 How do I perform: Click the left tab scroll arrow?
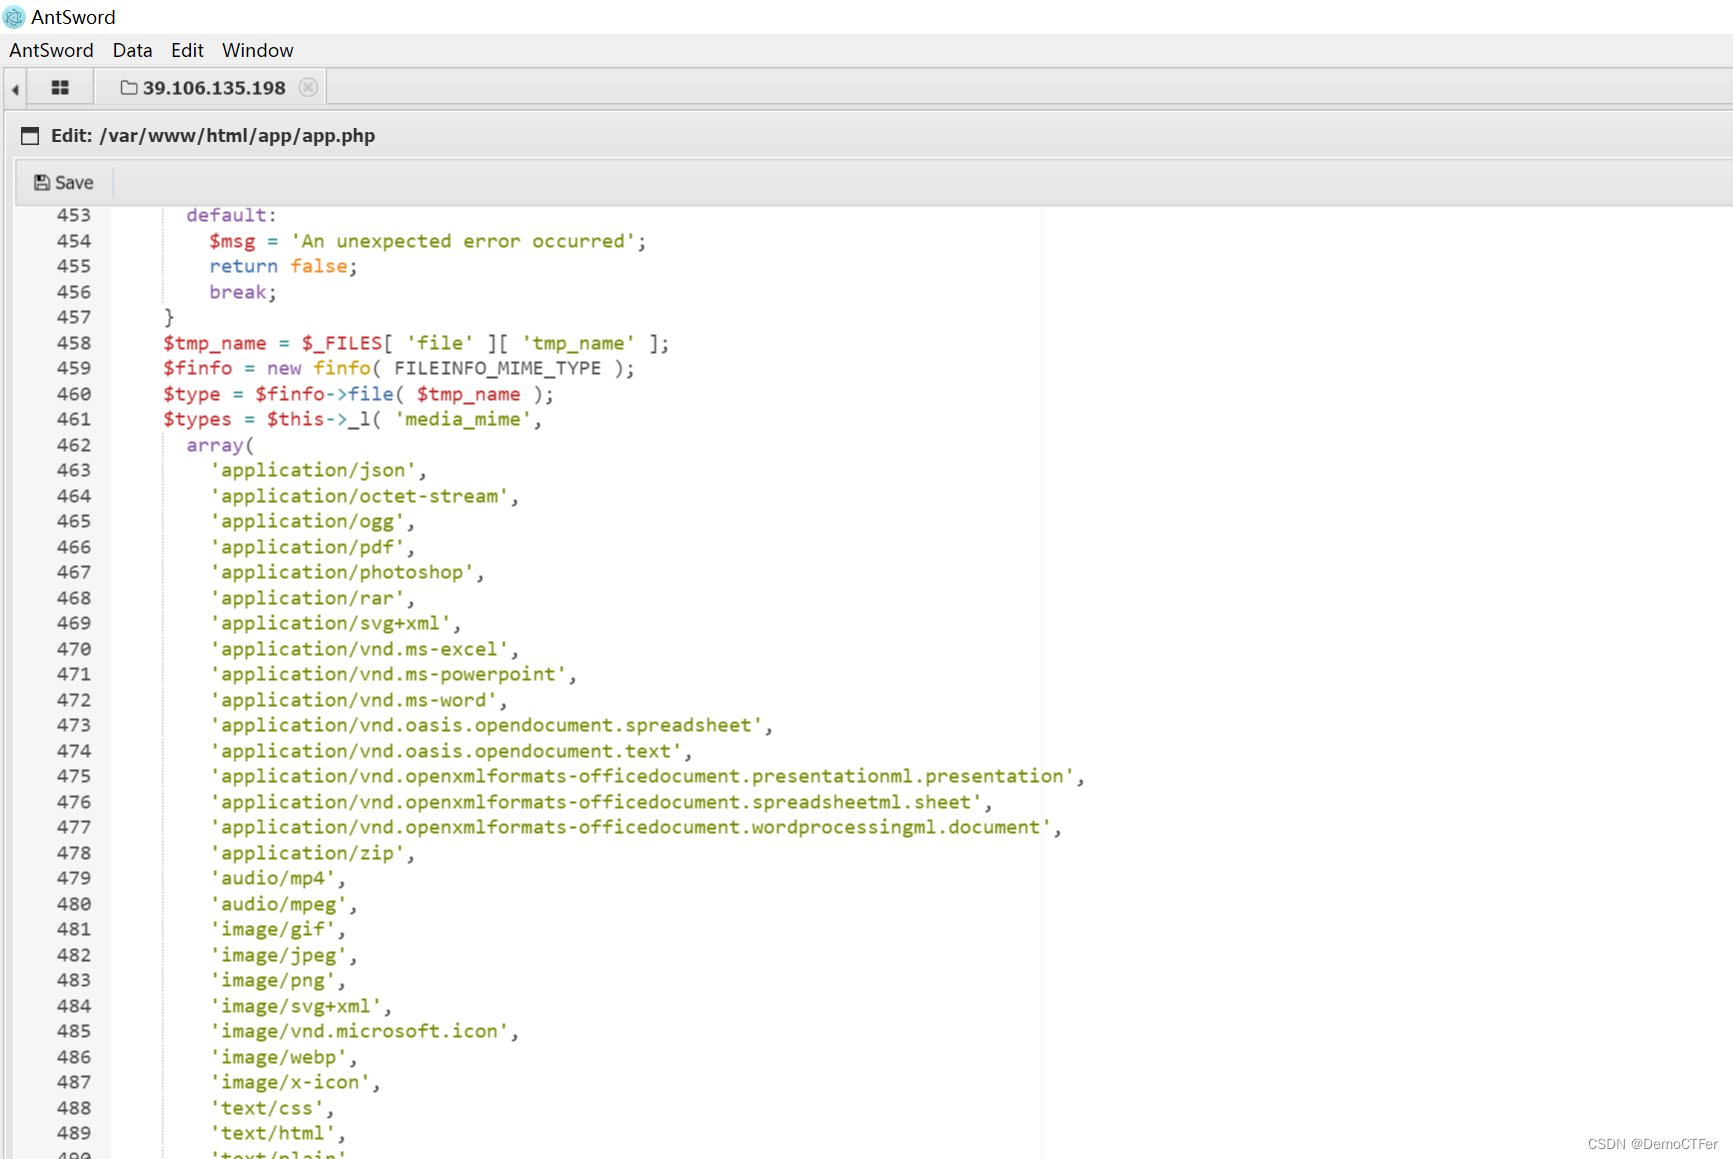point(15,89)
